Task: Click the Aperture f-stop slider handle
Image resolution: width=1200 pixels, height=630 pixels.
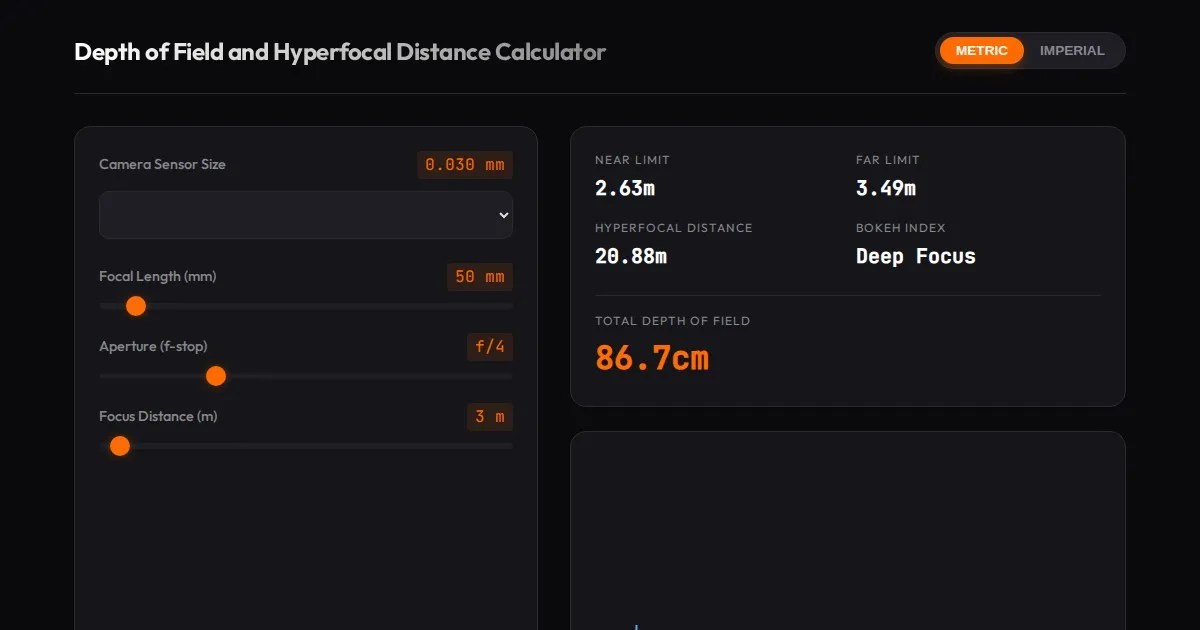Action: [x=216, y=376]
